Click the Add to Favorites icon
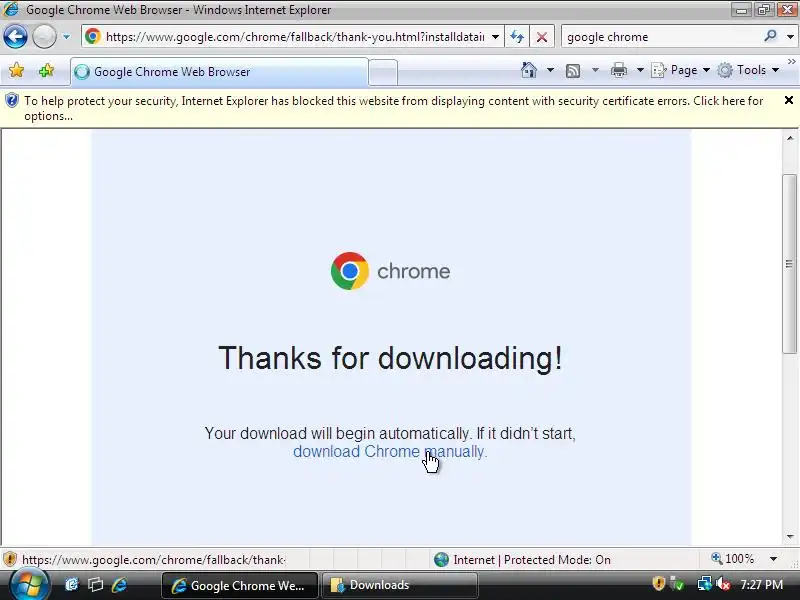 click(x=46, y=70)
